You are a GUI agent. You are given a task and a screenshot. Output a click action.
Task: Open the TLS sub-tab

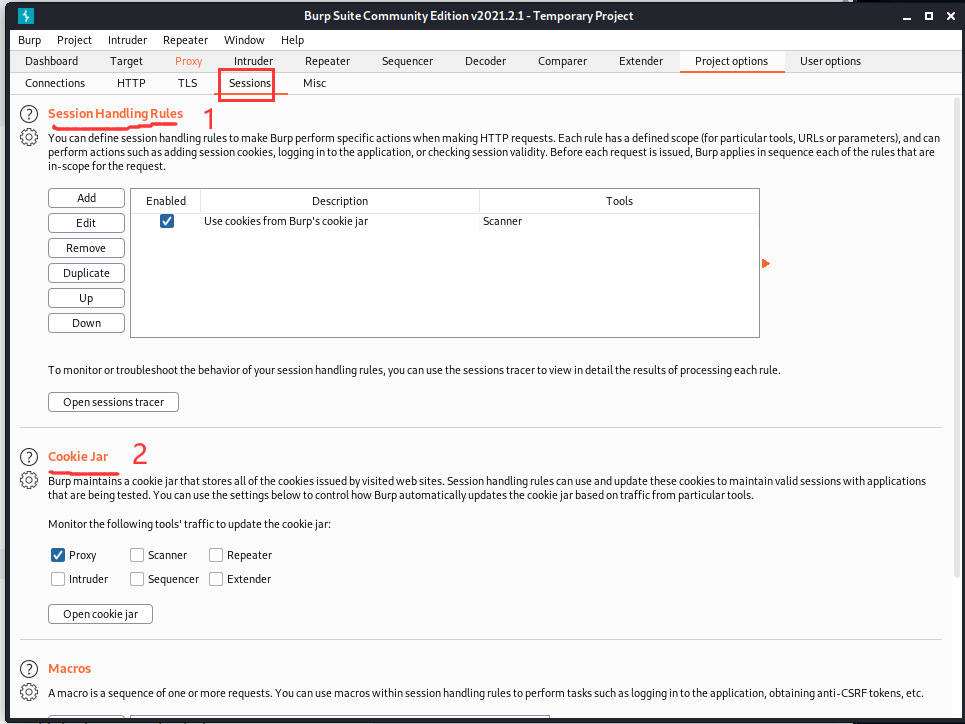click(188, 83)
